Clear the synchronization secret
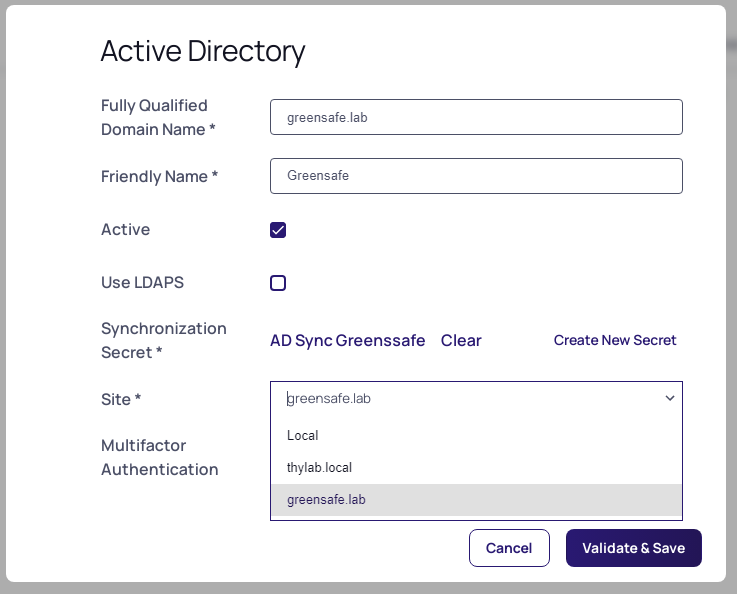Image resolution: width=737 pixels, height=594 pixels. (461, 340)
